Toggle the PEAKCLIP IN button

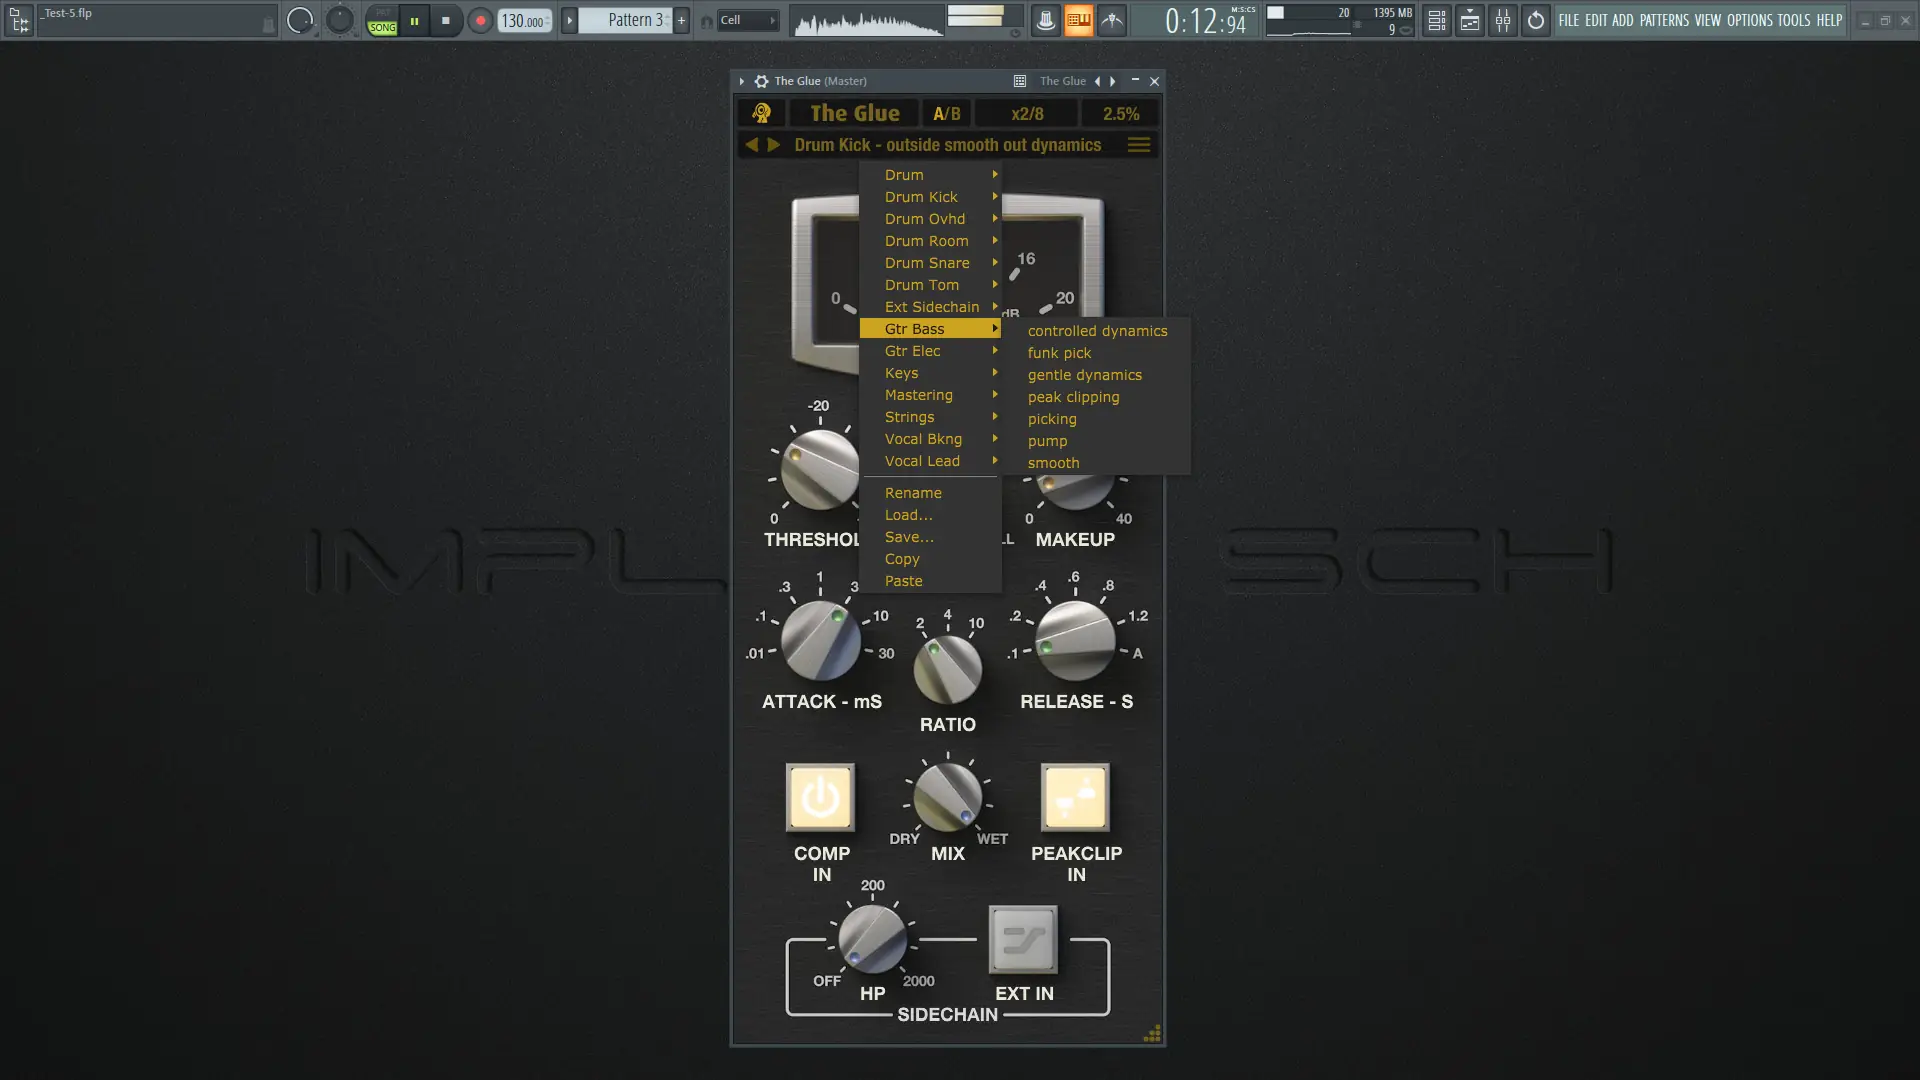tap(1075, 797)
